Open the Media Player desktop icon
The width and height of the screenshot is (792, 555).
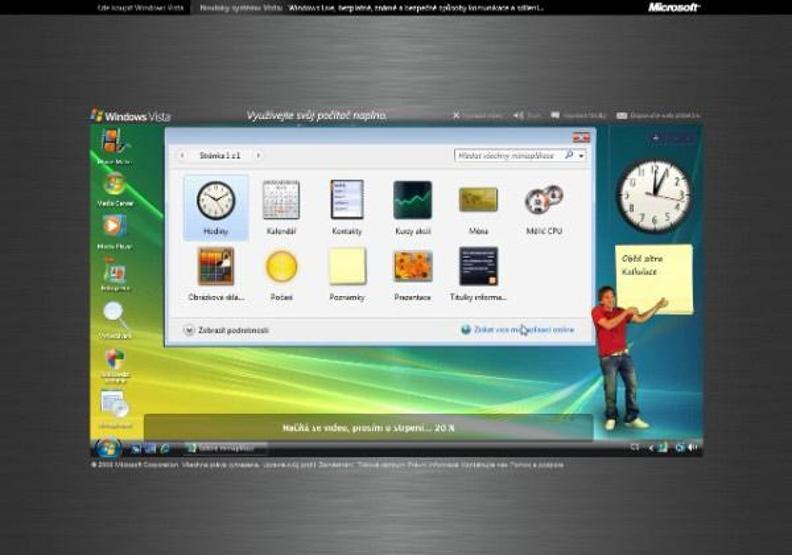click(114, 232)
